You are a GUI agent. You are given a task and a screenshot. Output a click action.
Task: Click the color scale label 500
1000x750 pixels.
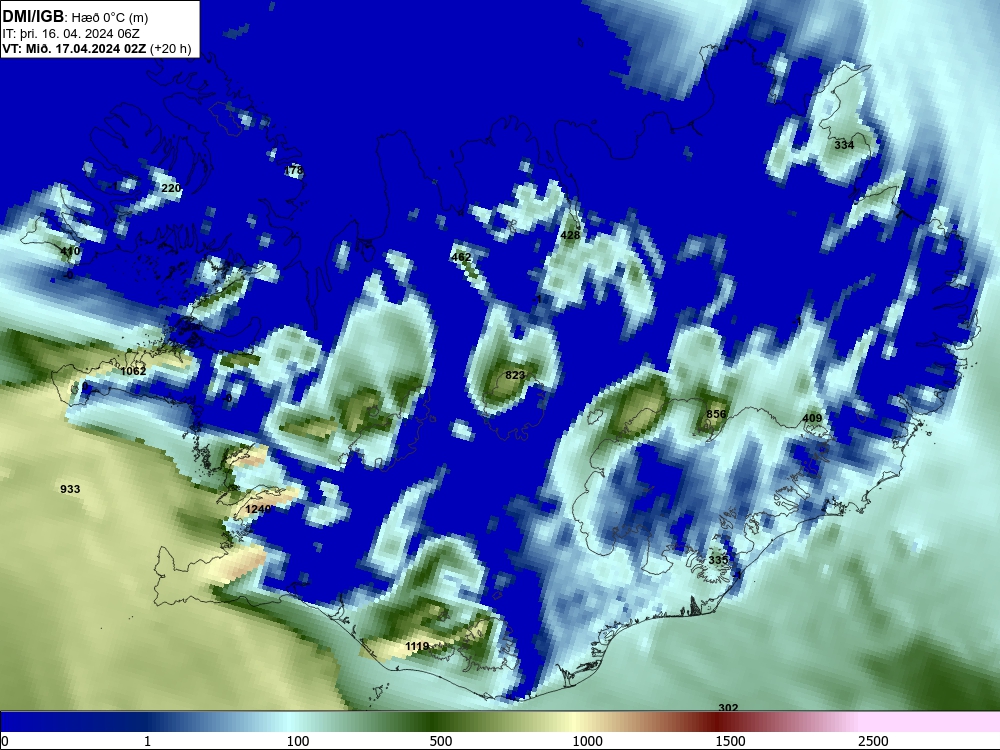(x=441, y=741)
